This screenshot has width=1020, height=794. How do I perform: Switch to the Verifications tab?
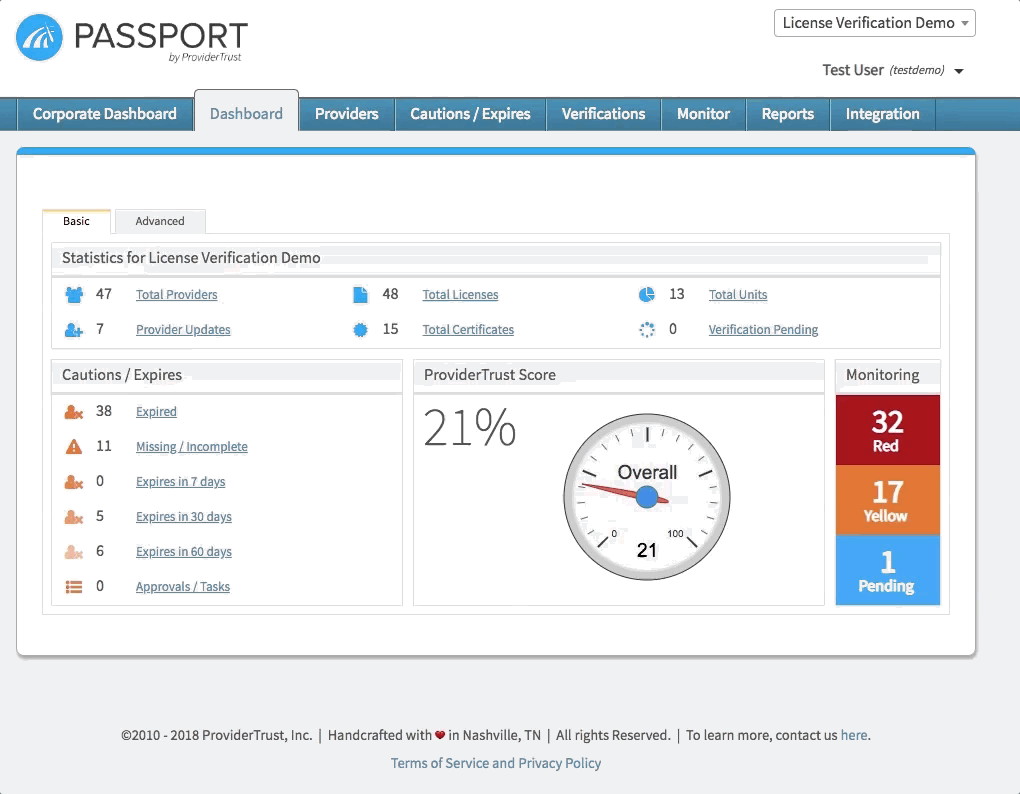[604, 114]
